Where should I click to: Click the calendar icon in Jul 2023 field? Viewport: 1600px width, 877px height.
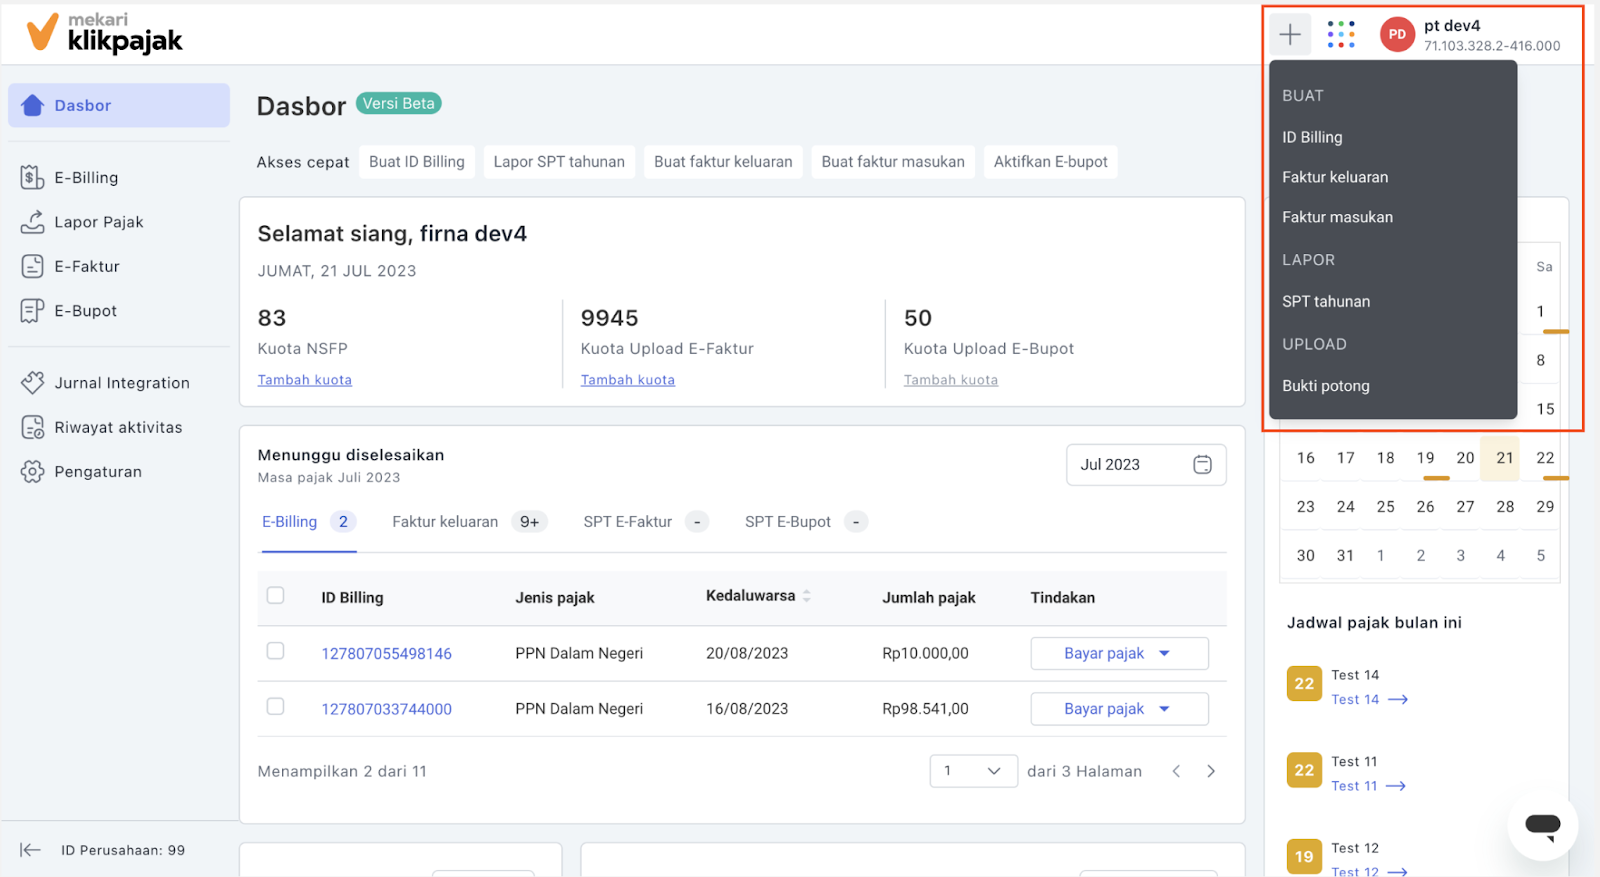point(1202,465)
